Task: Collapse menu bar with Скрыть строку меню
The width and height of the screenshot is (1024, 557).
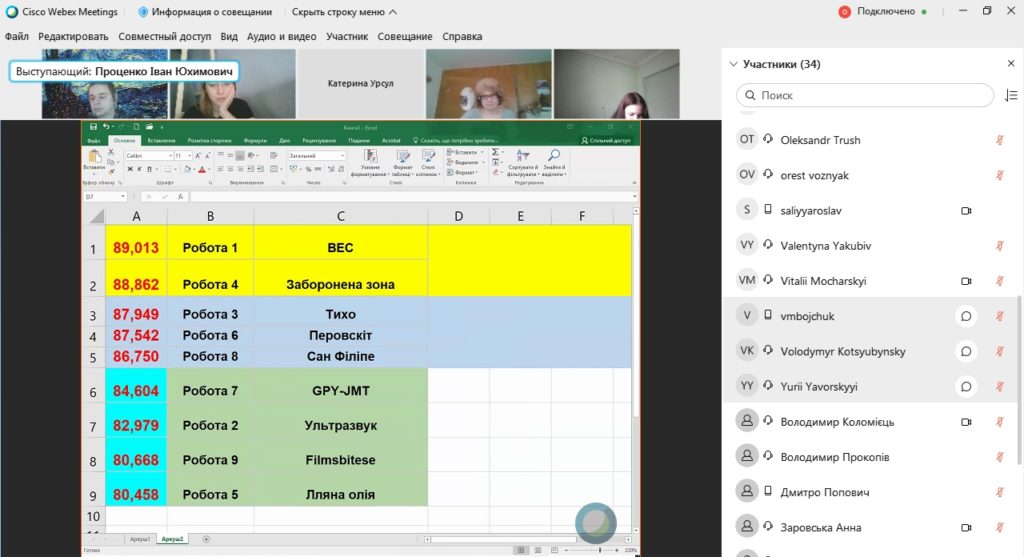Action: (x=344, y=12)
